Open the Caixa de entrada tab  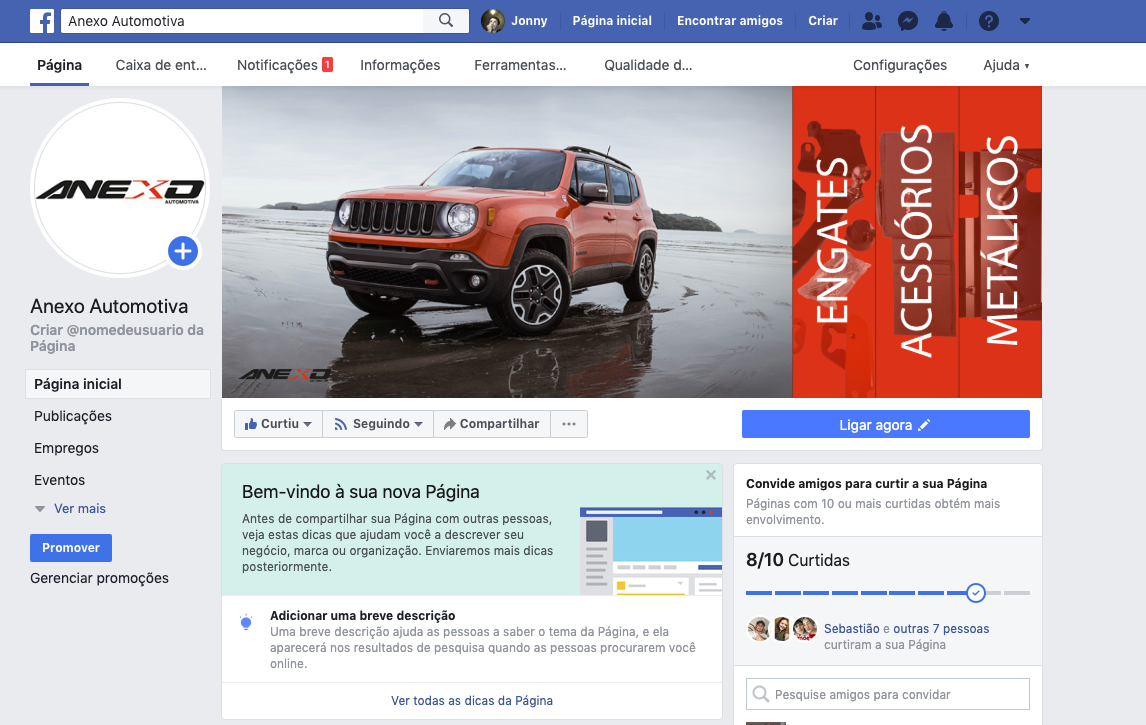click(x=161, y=65)
